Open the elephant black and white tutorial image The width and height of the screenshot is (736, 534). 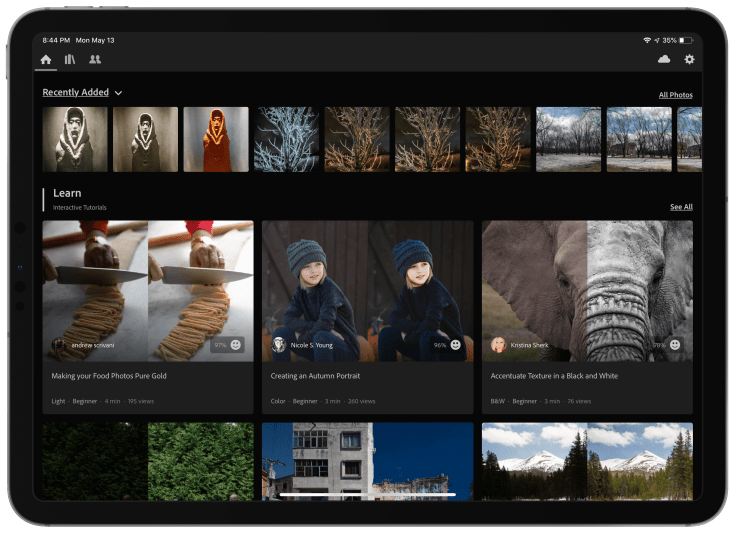[x=587, y=291]
